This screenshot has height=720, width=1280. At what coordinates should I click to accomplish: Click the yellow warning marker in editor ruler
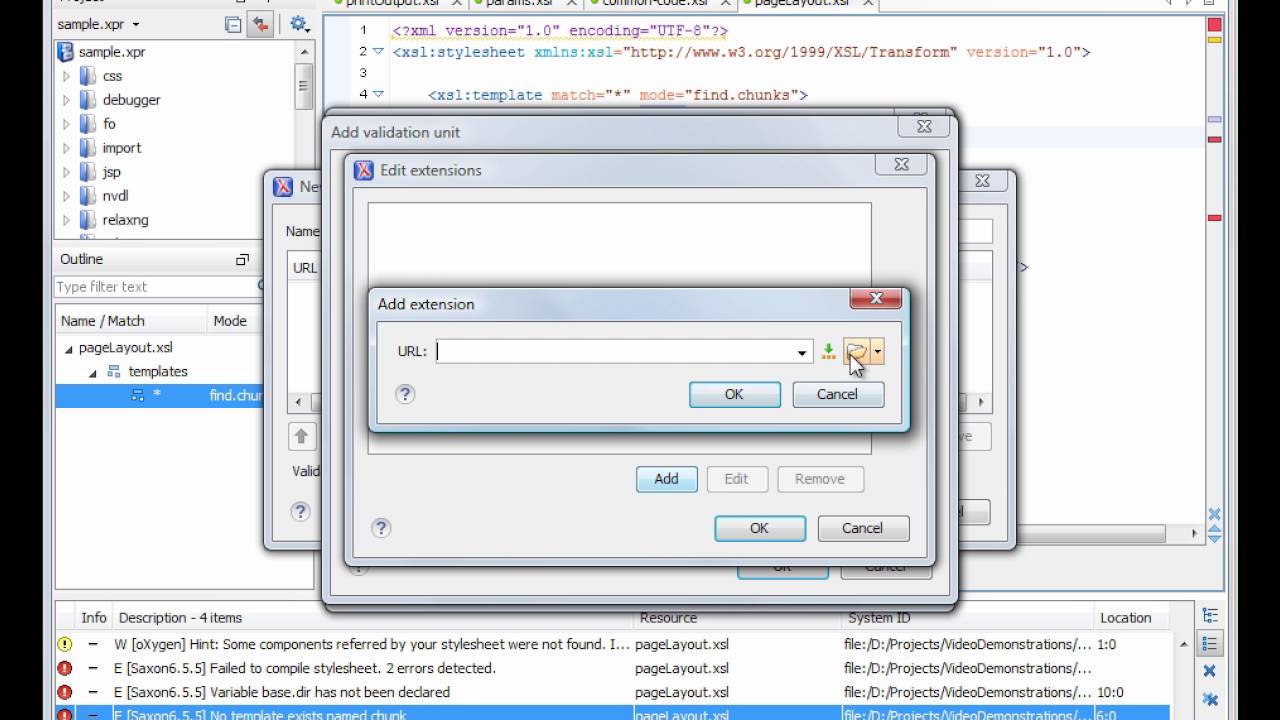point(1215,40)
